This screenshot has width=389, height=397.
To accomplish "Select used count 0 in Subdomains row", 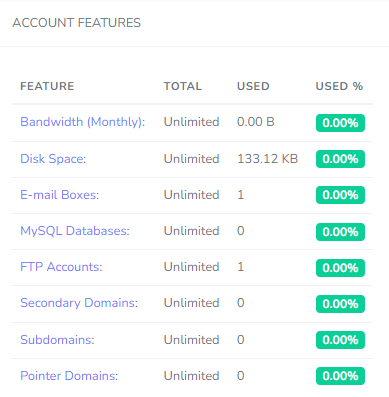I will (241, 340).
